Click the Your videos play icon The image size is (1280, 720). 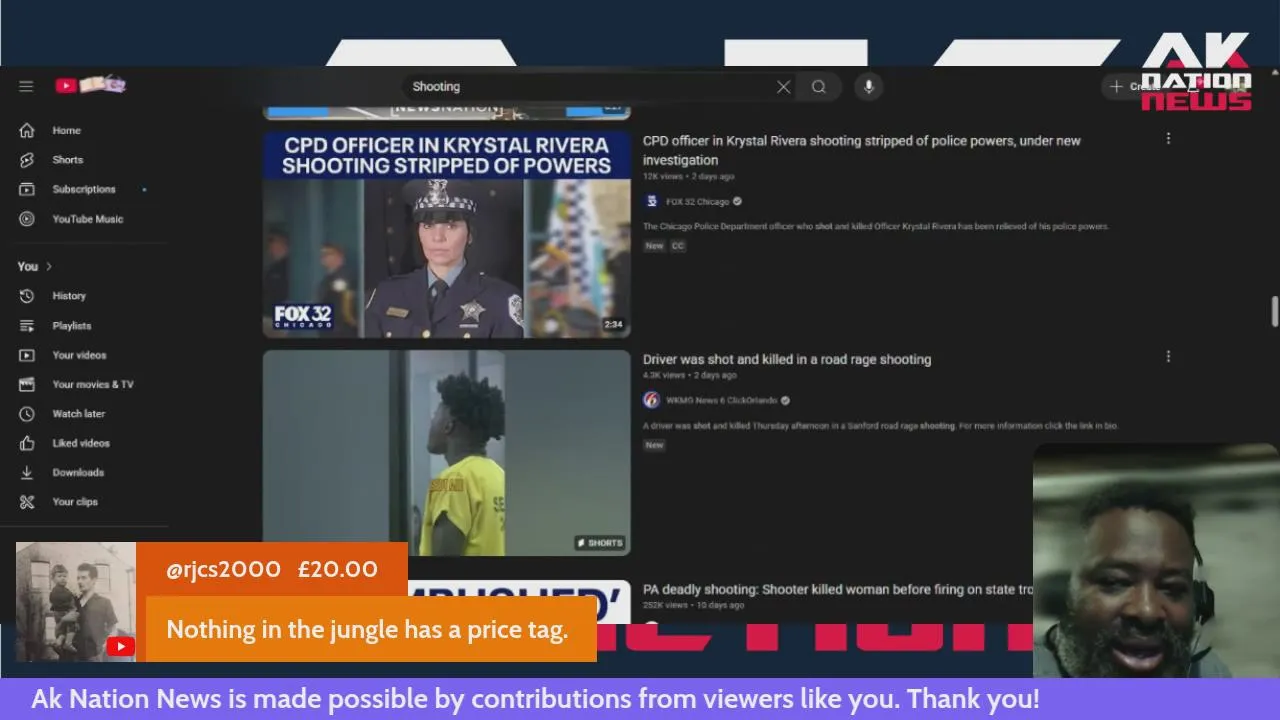coord(27,355)
